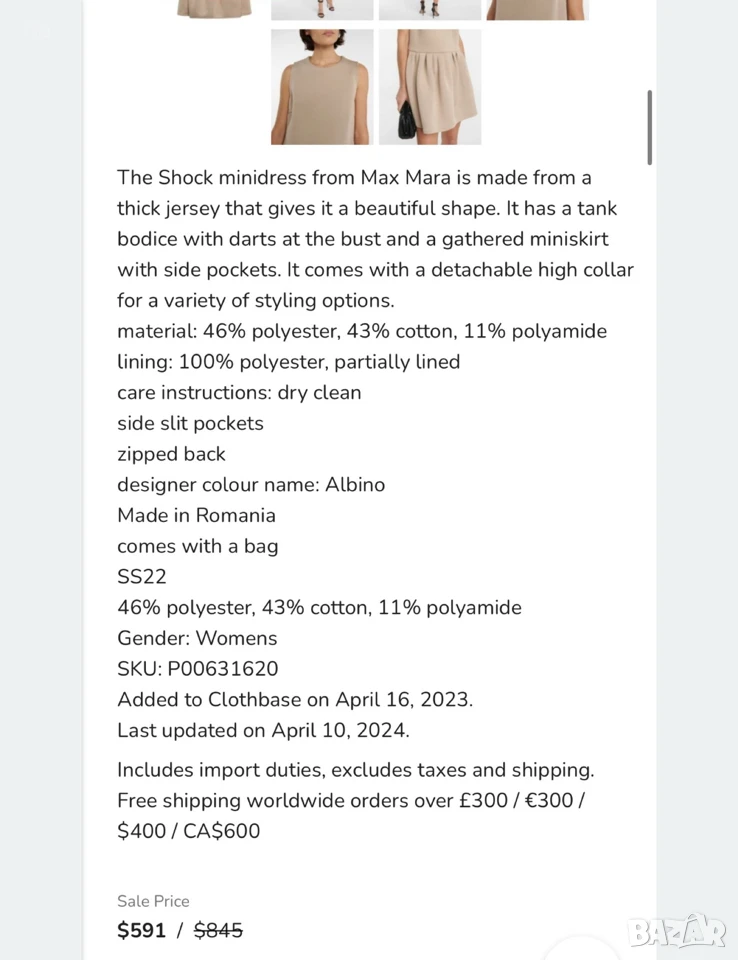
Task: Open the skirt thumbnail with black handbag
Action: [x=430, y=87]
